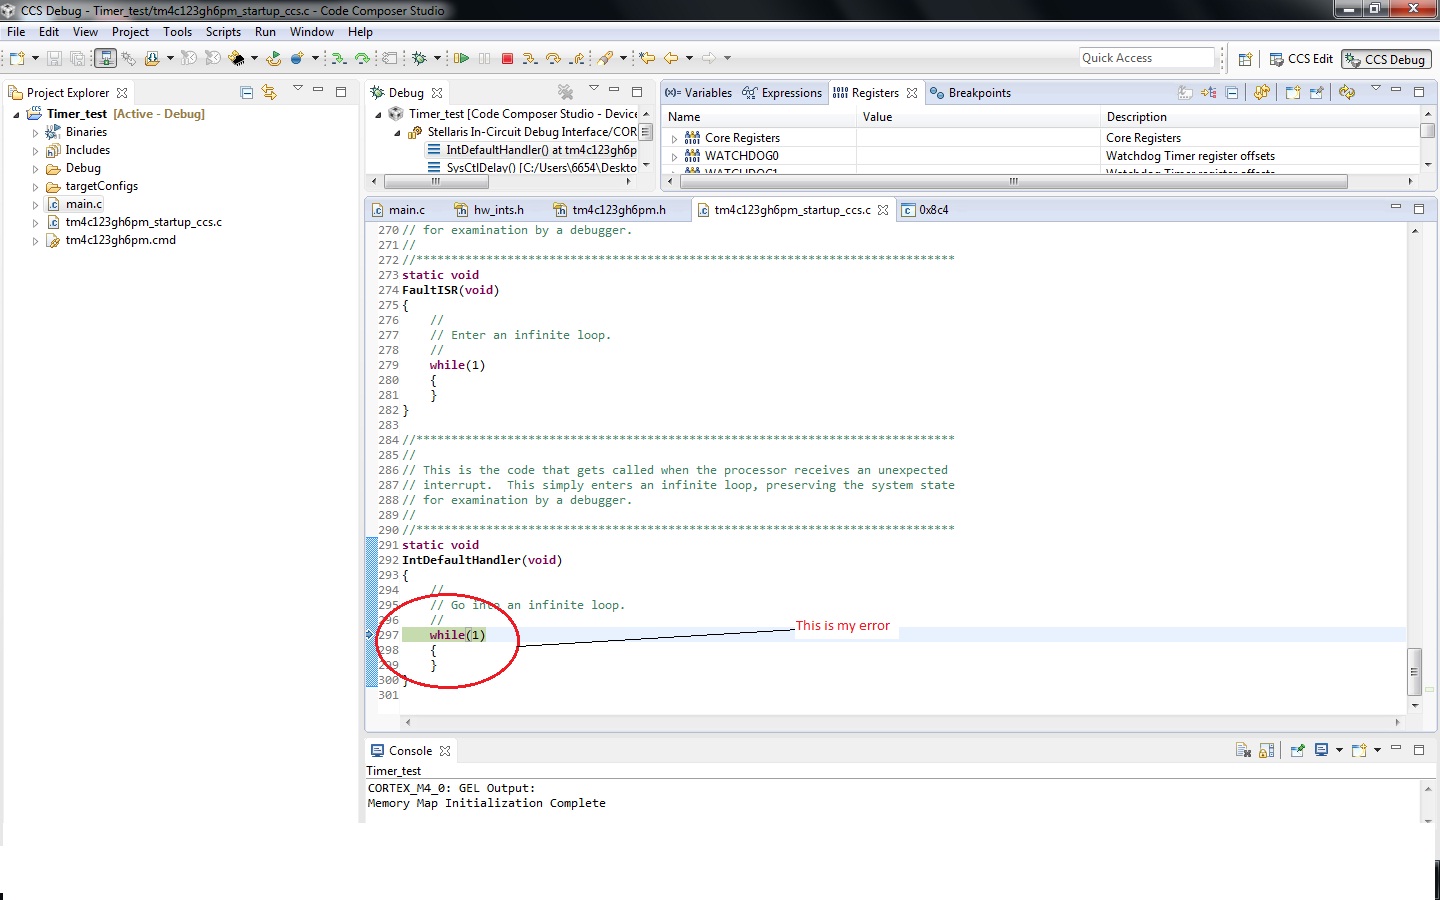
Task: Collapse the Timer_test project node
Action: (x=16, y=115)
